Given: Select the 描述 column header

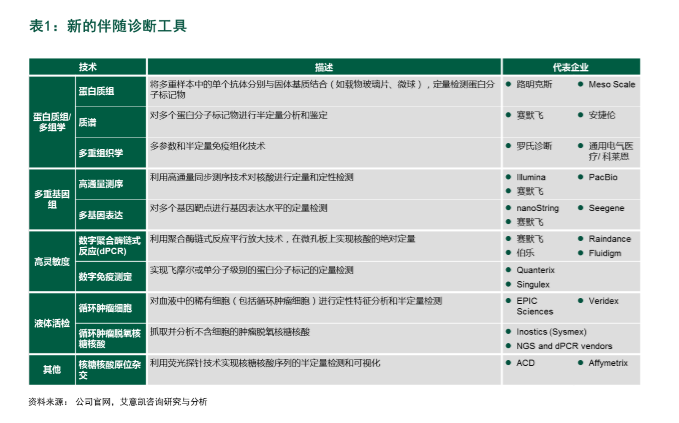Looking at the screenshot, I should tap(323, 66).
